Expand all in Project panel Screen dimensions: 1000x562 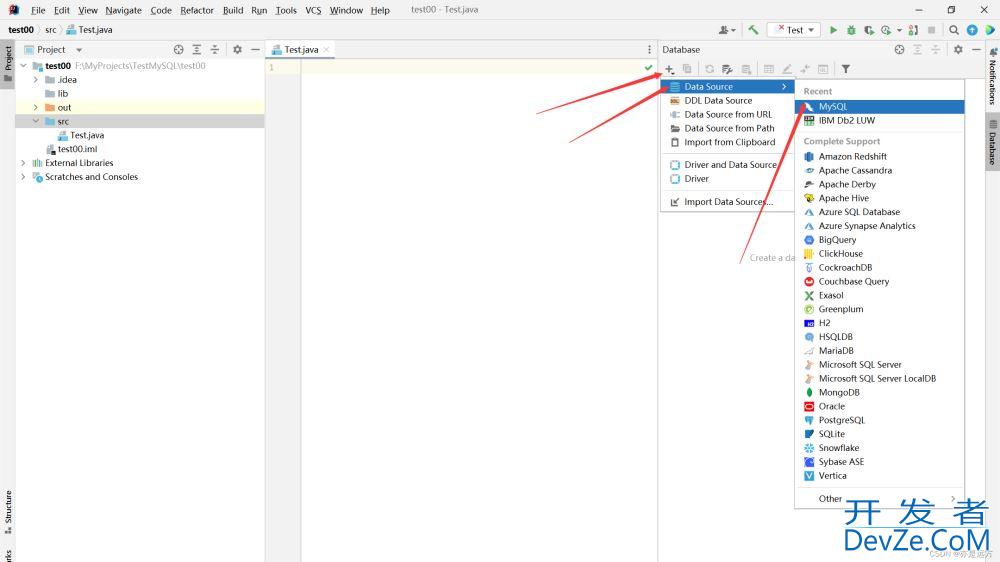[196, 49]
